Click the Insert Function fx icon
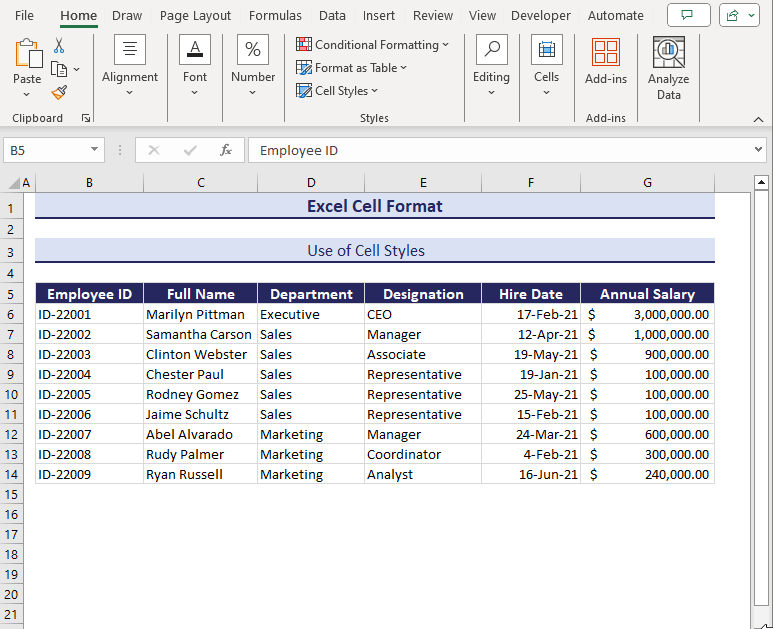 point(226,150)
